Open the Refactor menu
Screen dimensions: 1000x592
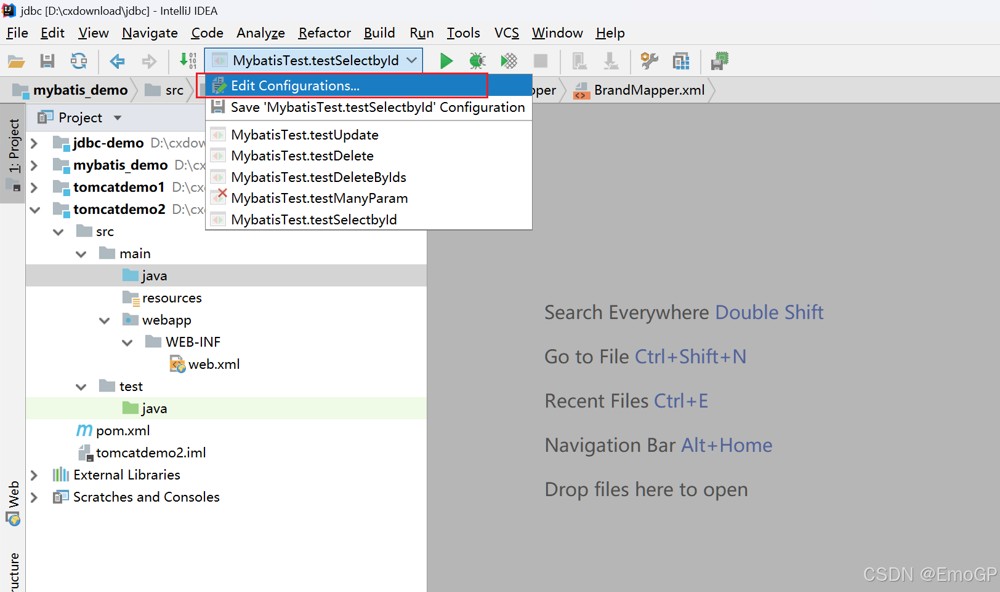(x=325, y=33)
